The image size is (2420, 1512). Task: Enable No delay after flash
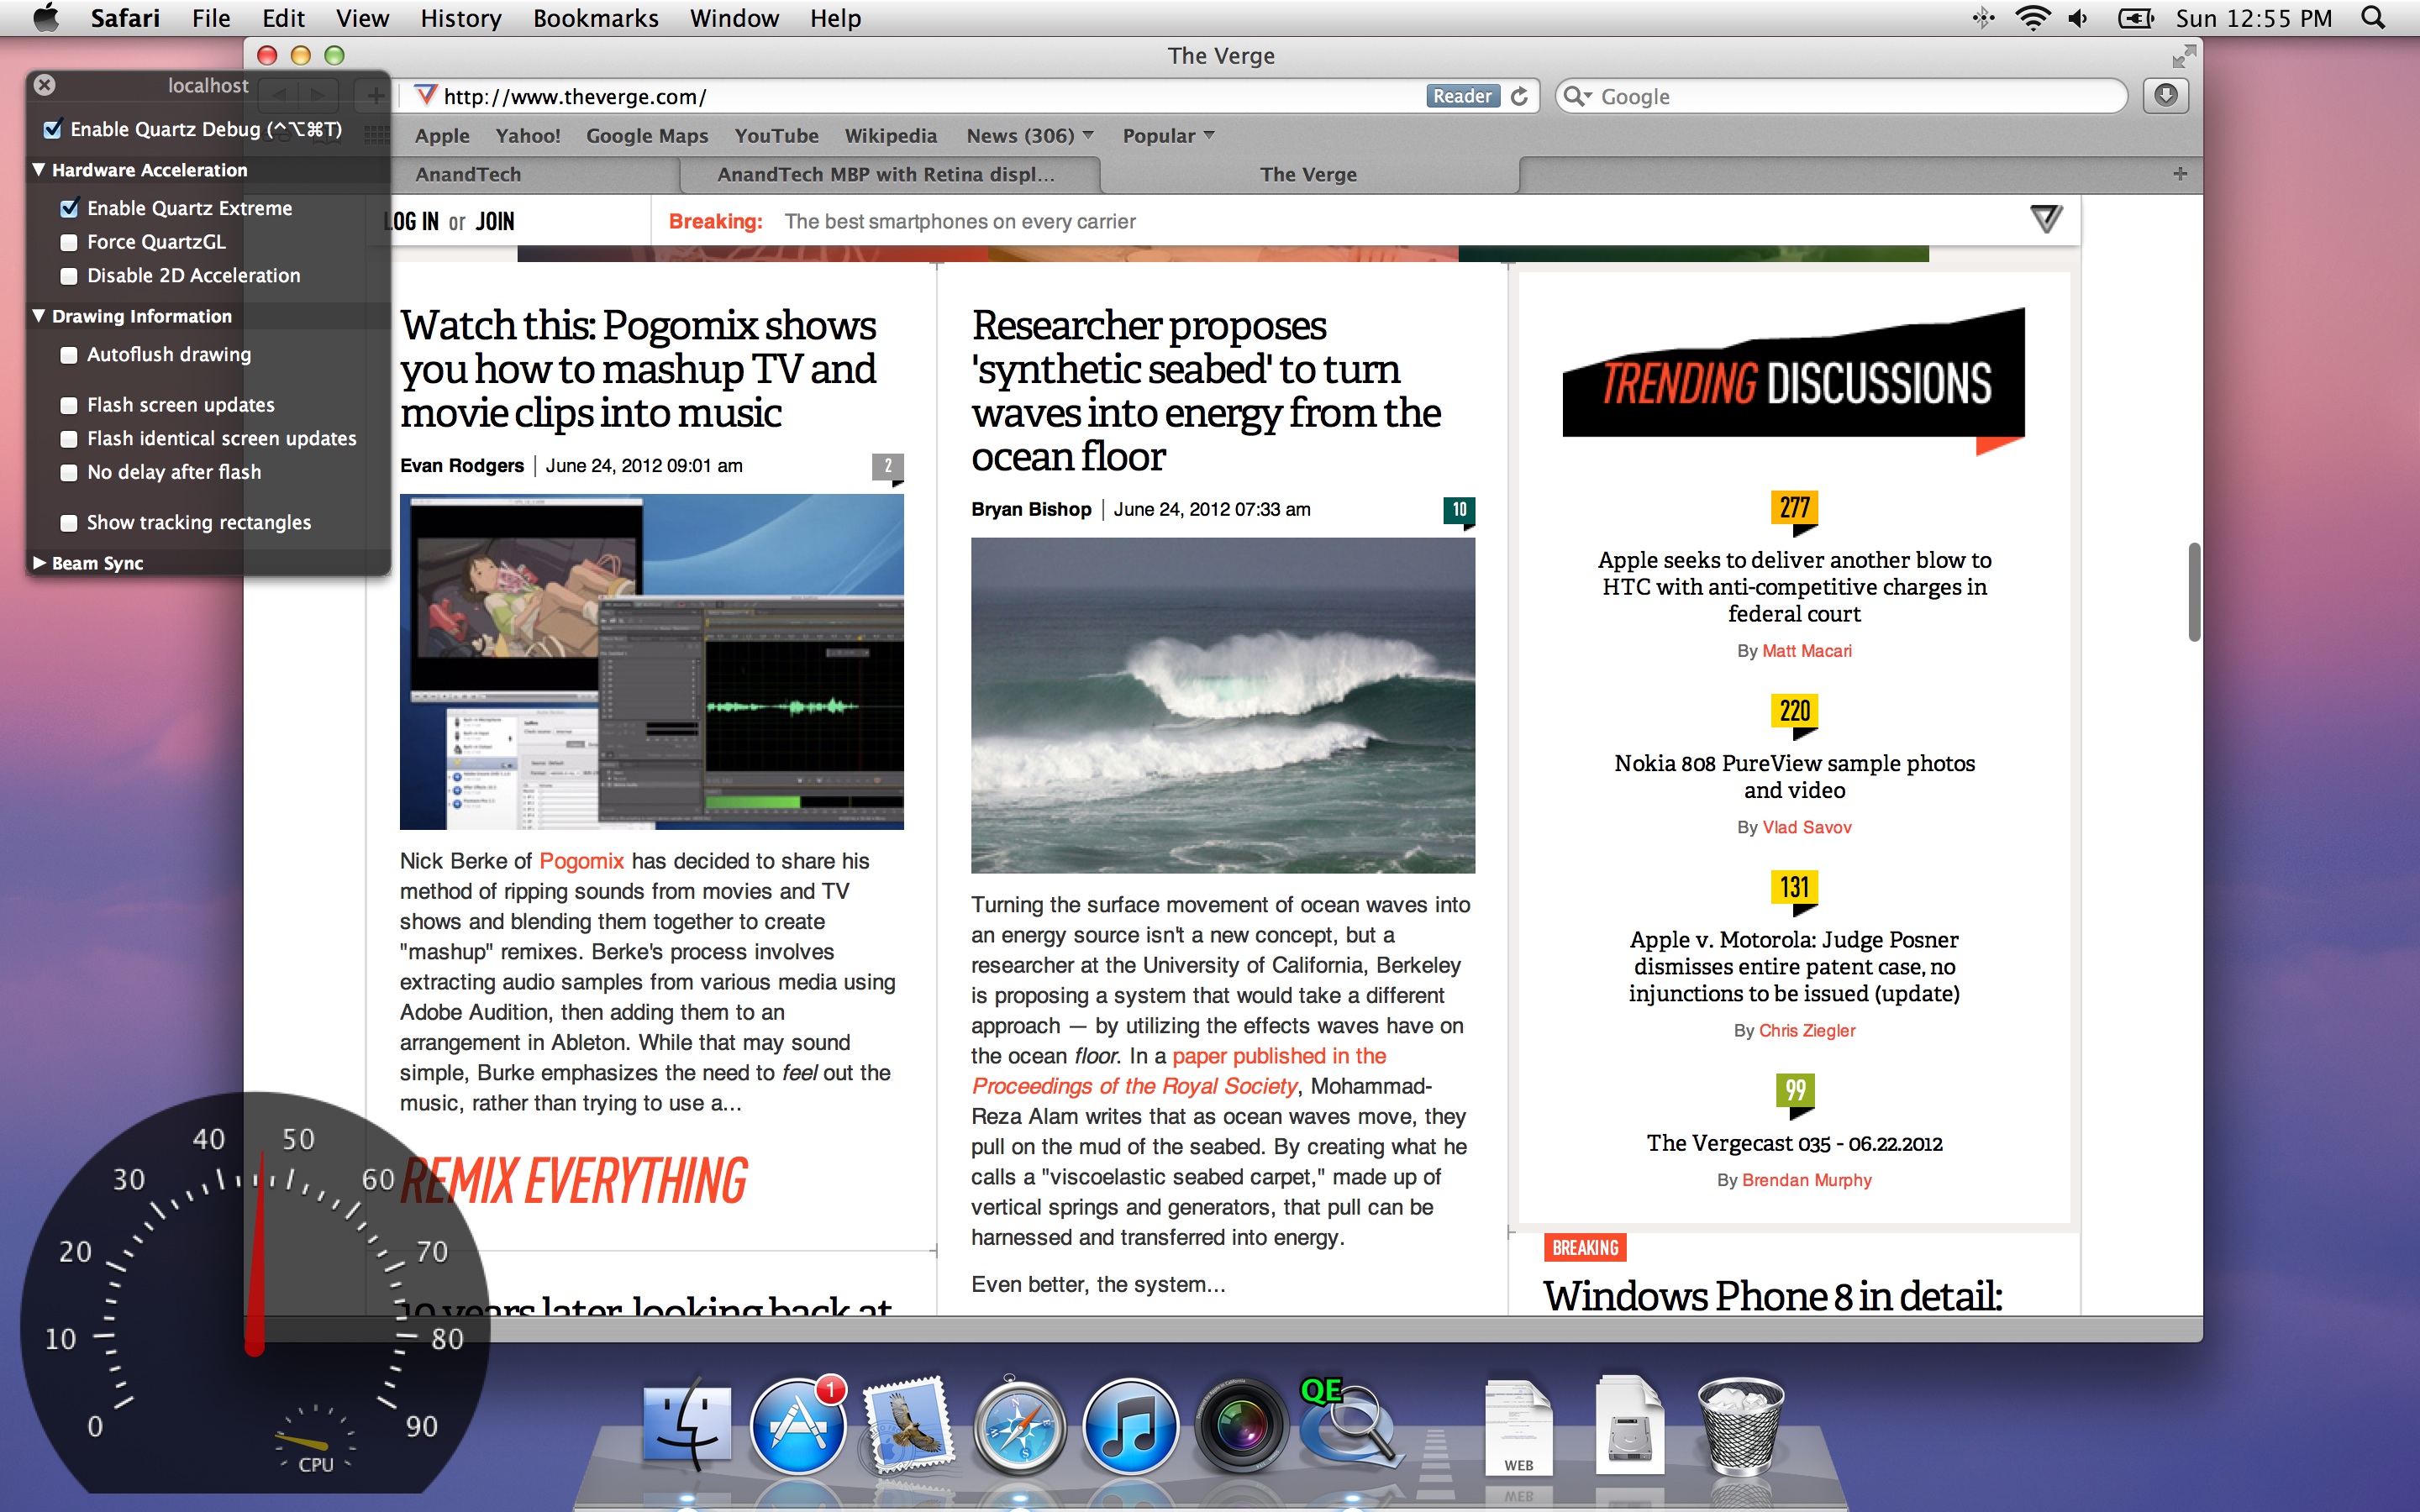pos(69,472)
